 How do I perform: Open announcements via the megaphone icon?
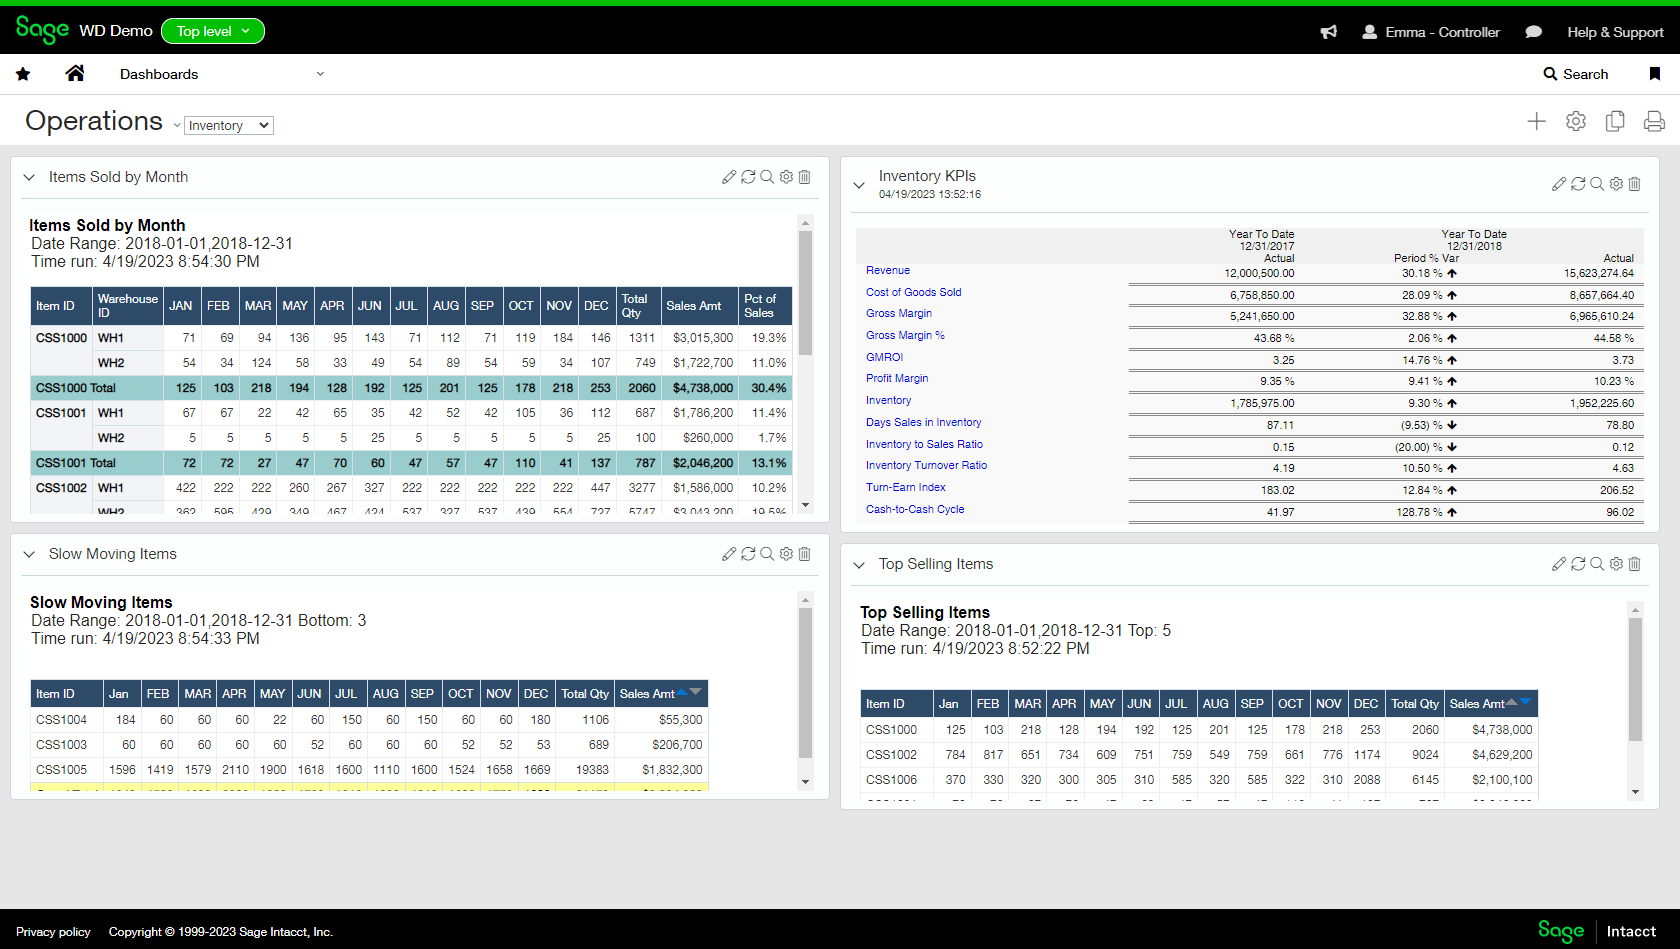coord(1328,32)
